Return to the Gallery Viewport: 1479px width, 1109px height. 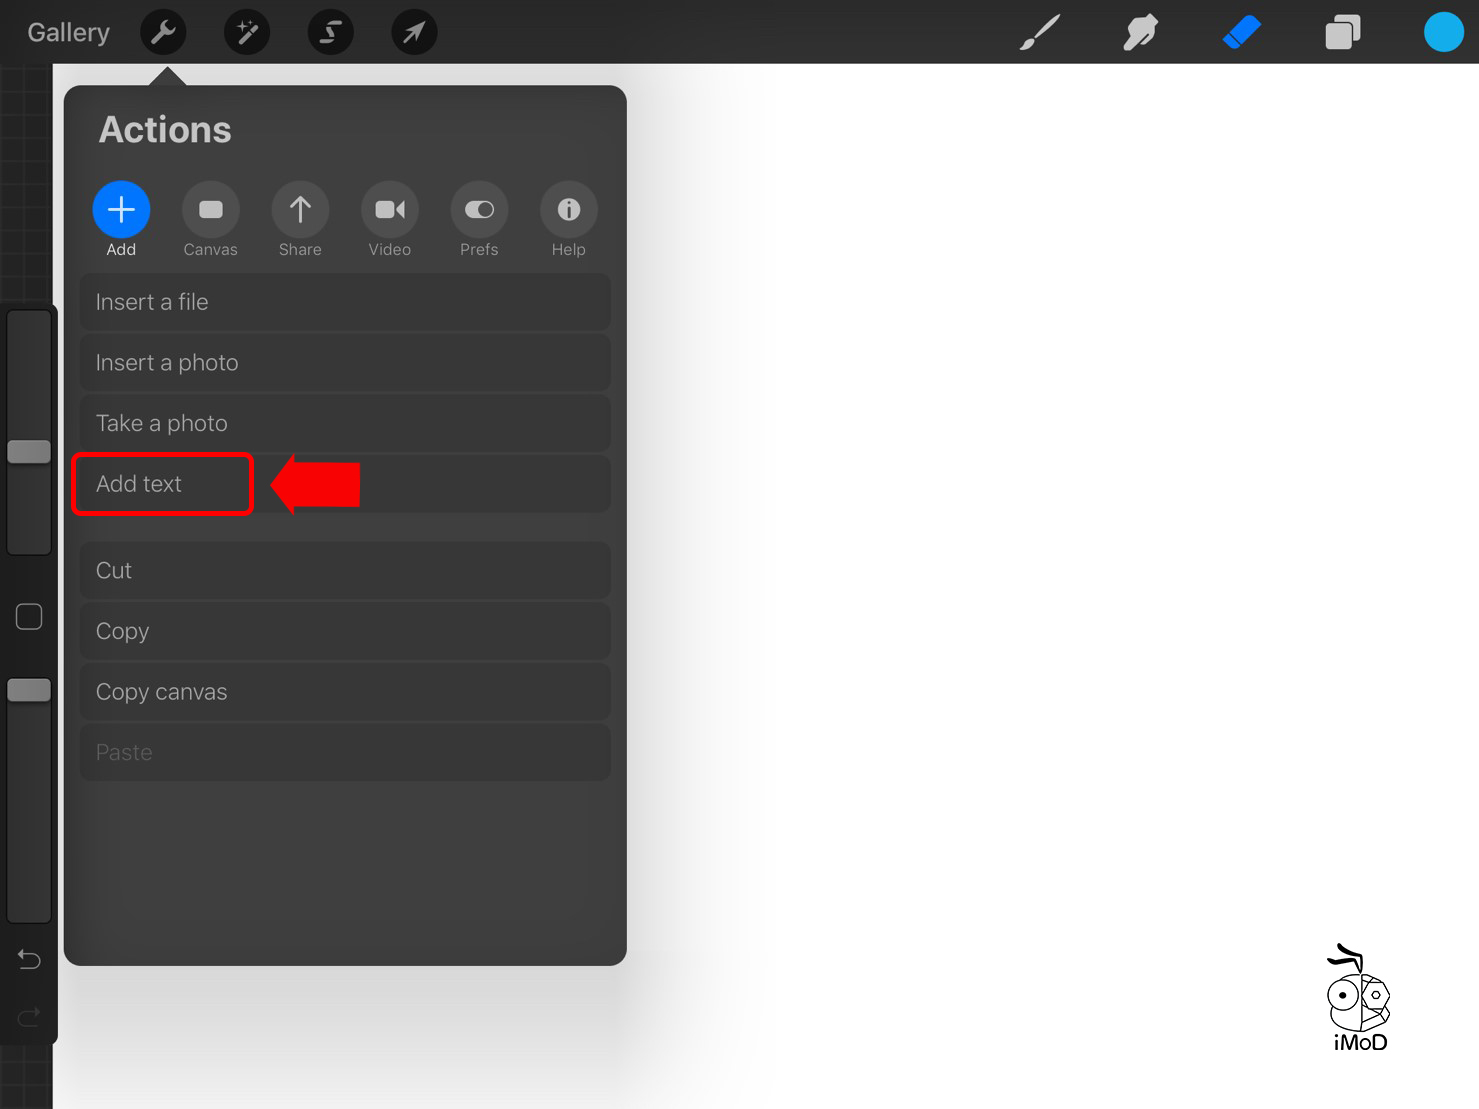tap(68, 33)
